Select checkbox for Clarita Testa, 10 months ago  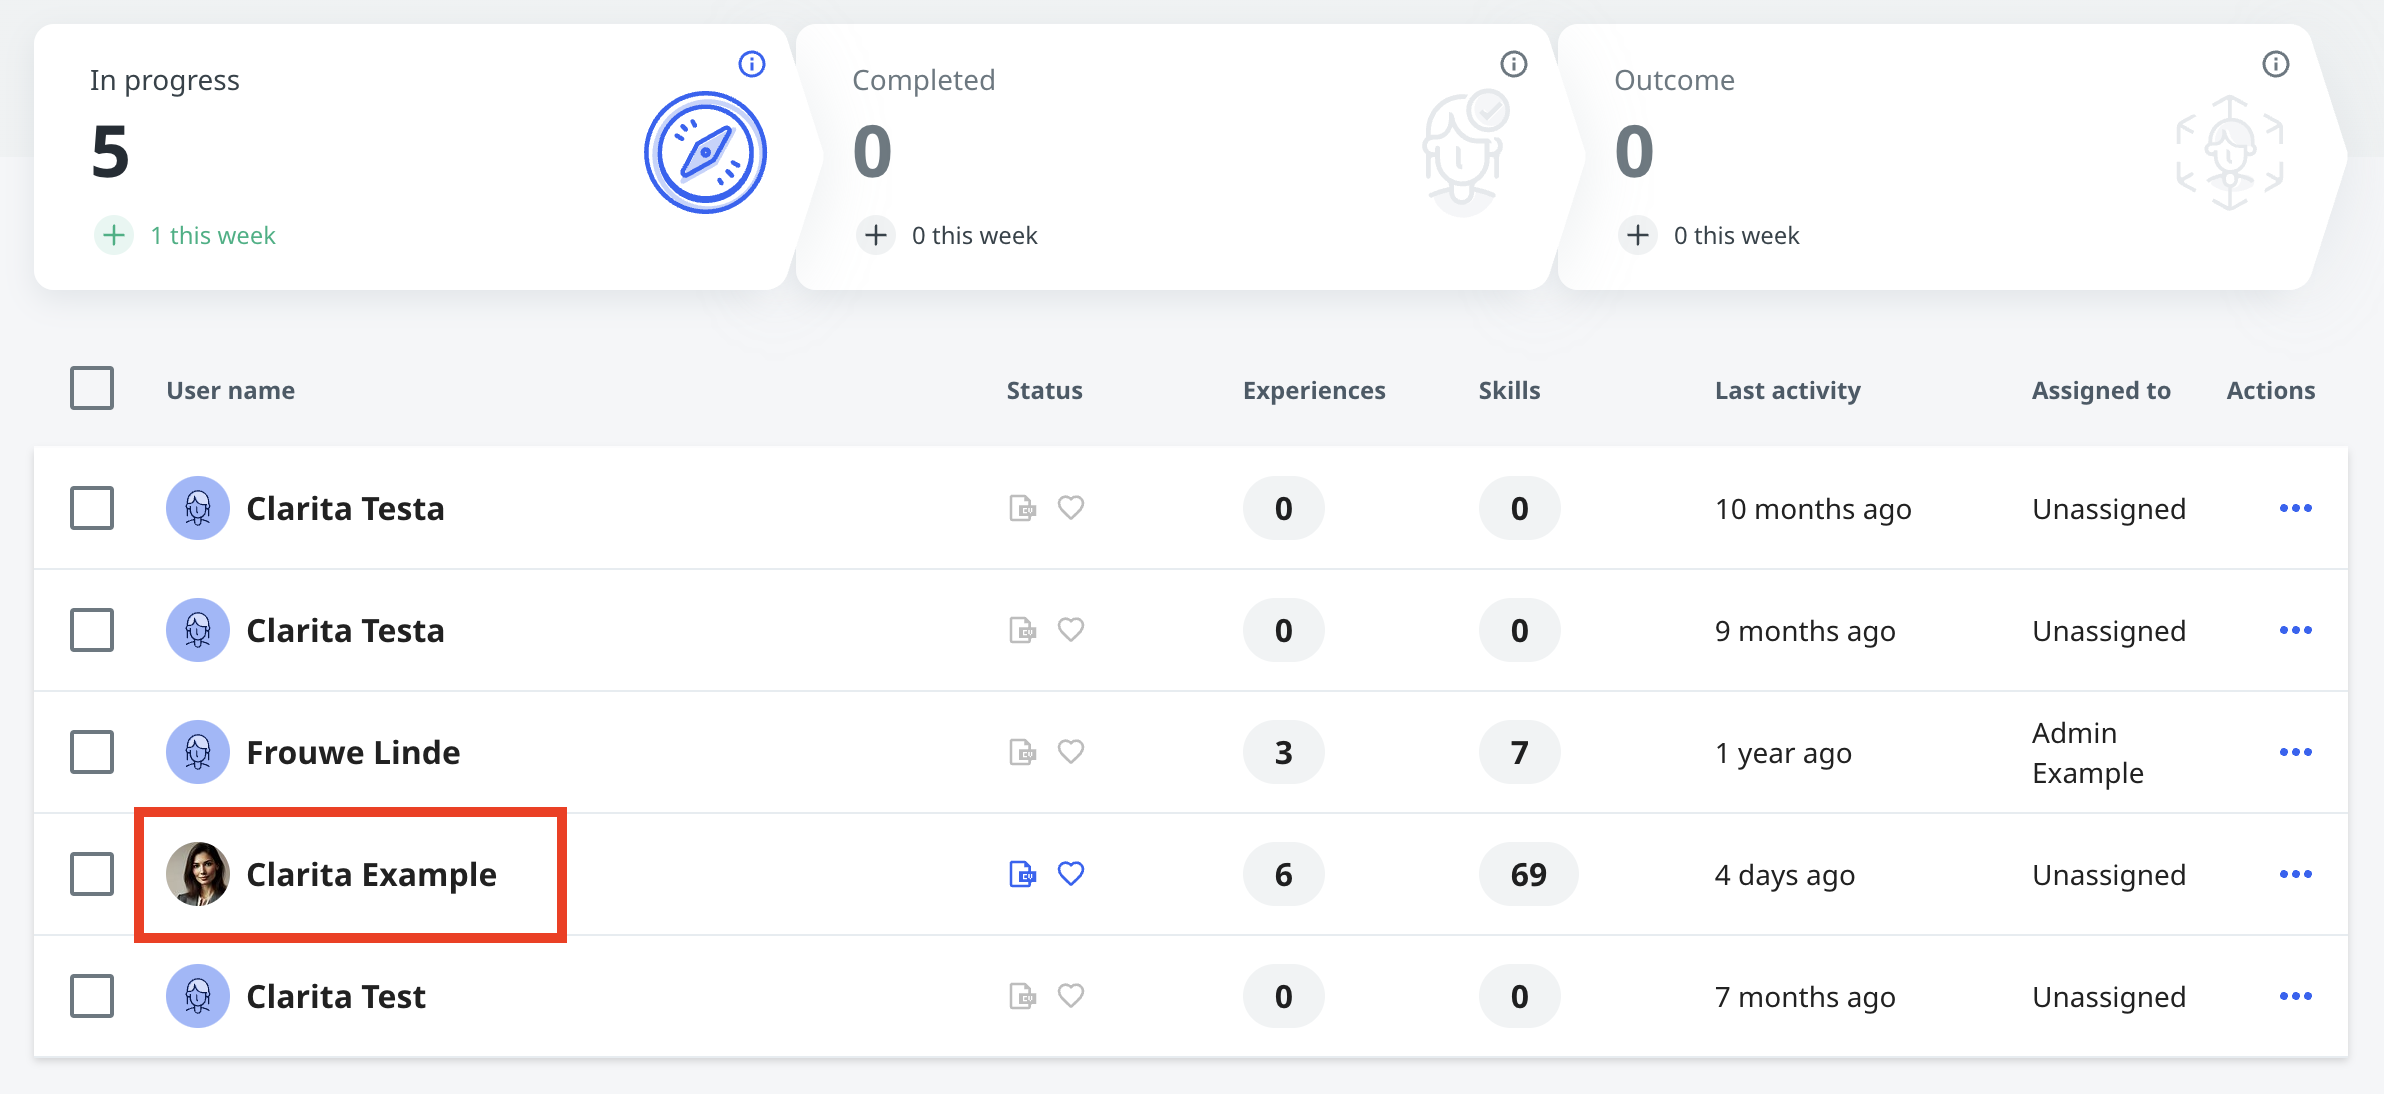(x=92, y=508)
